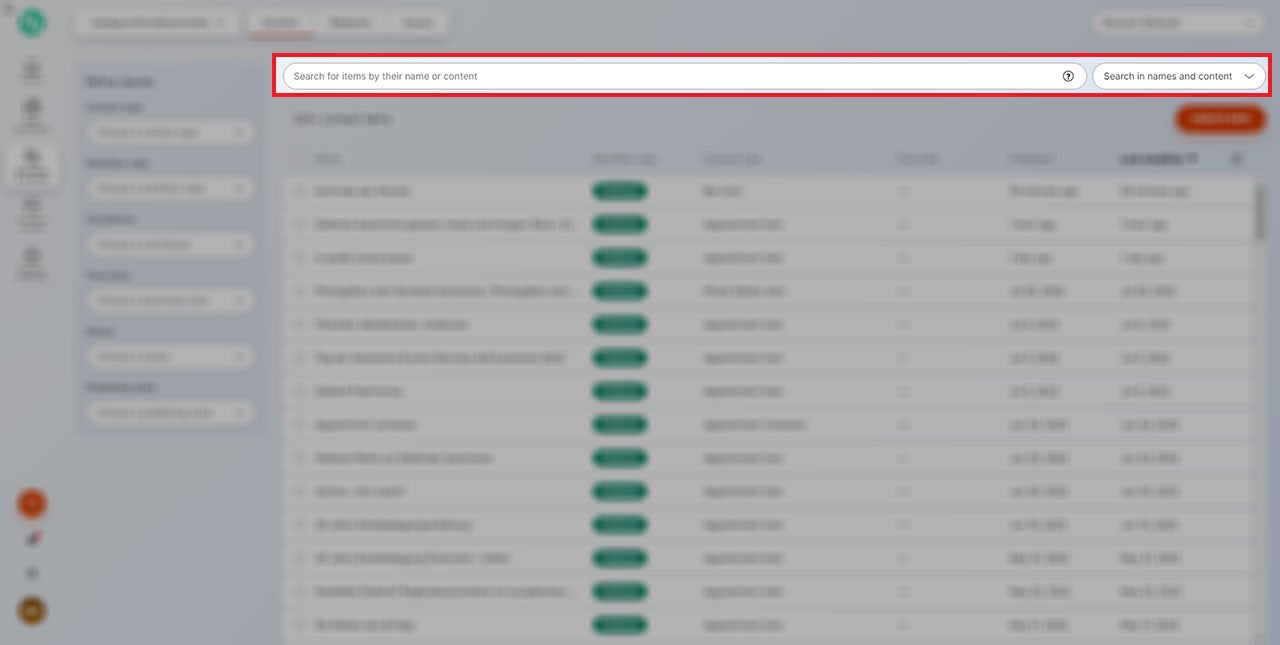The height and width of the screenshot is (645, 1280).
Task: Tick the checkbox of the first table row
Action: (299, 191)
